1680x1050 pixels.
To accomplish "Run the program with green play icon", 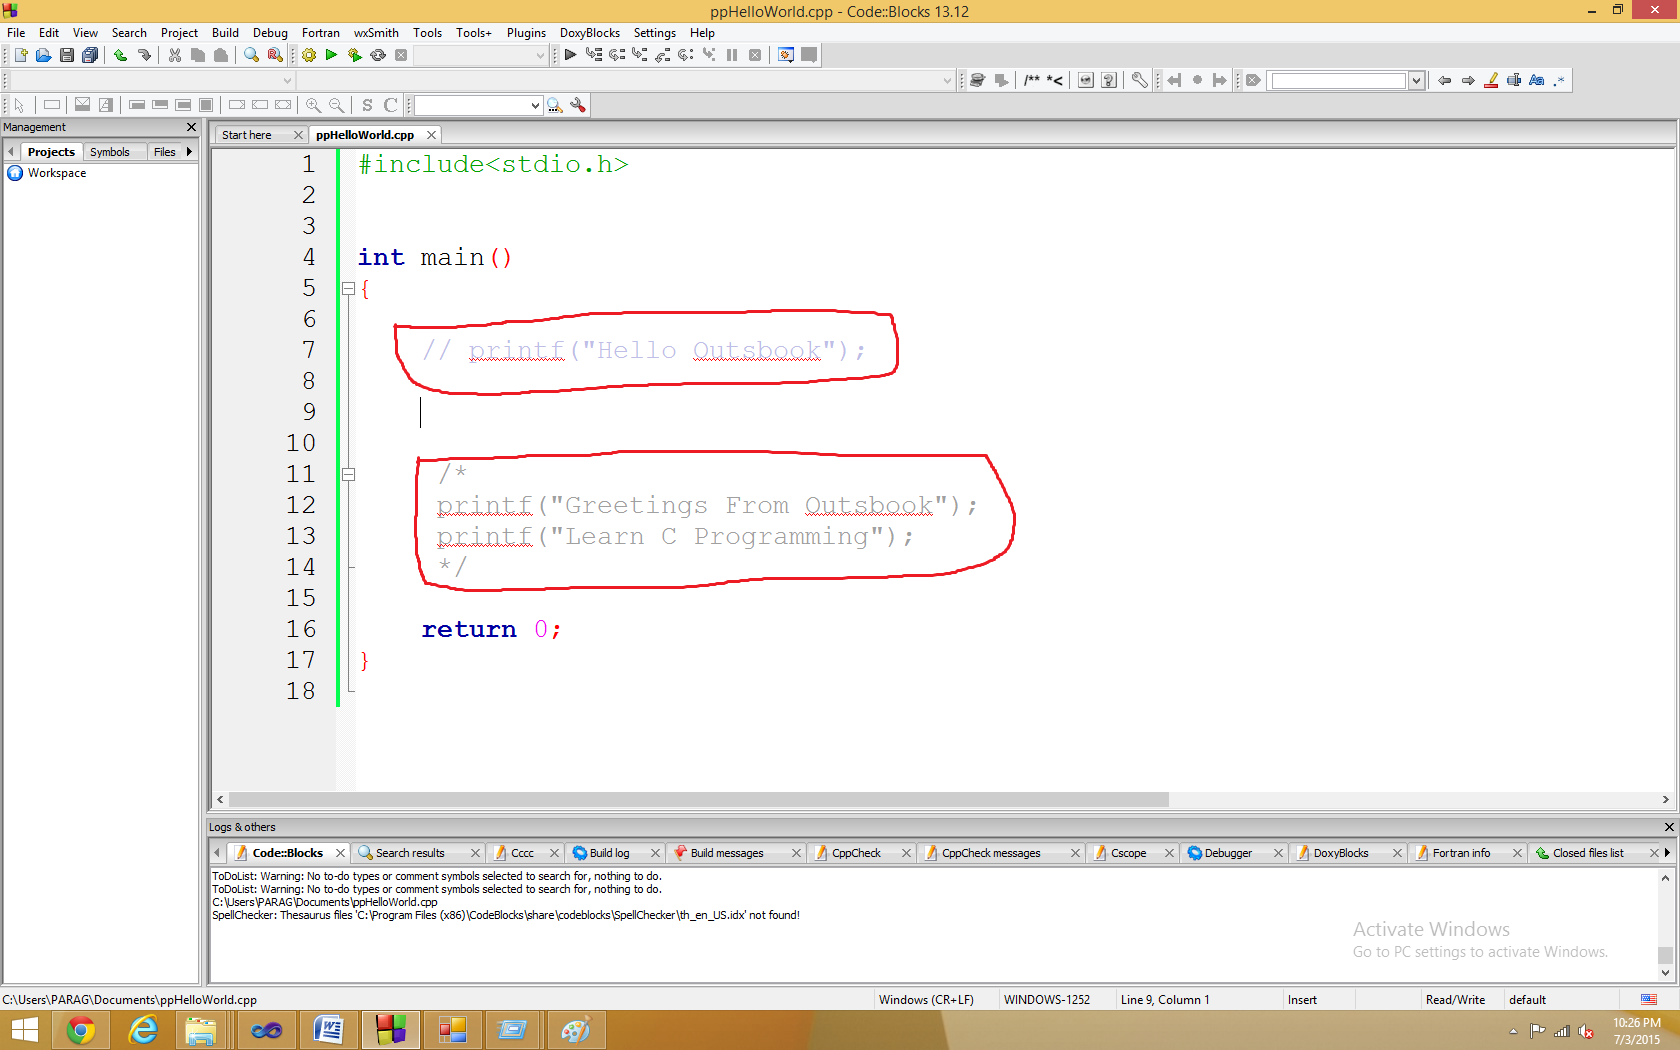I will coord(332,56).
